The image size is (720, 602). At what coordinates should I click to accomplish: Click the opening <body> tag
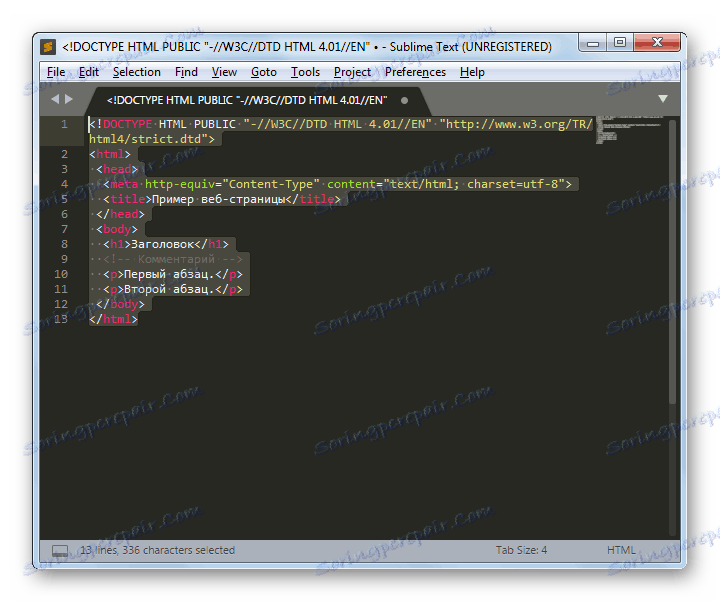click(117, 229)
